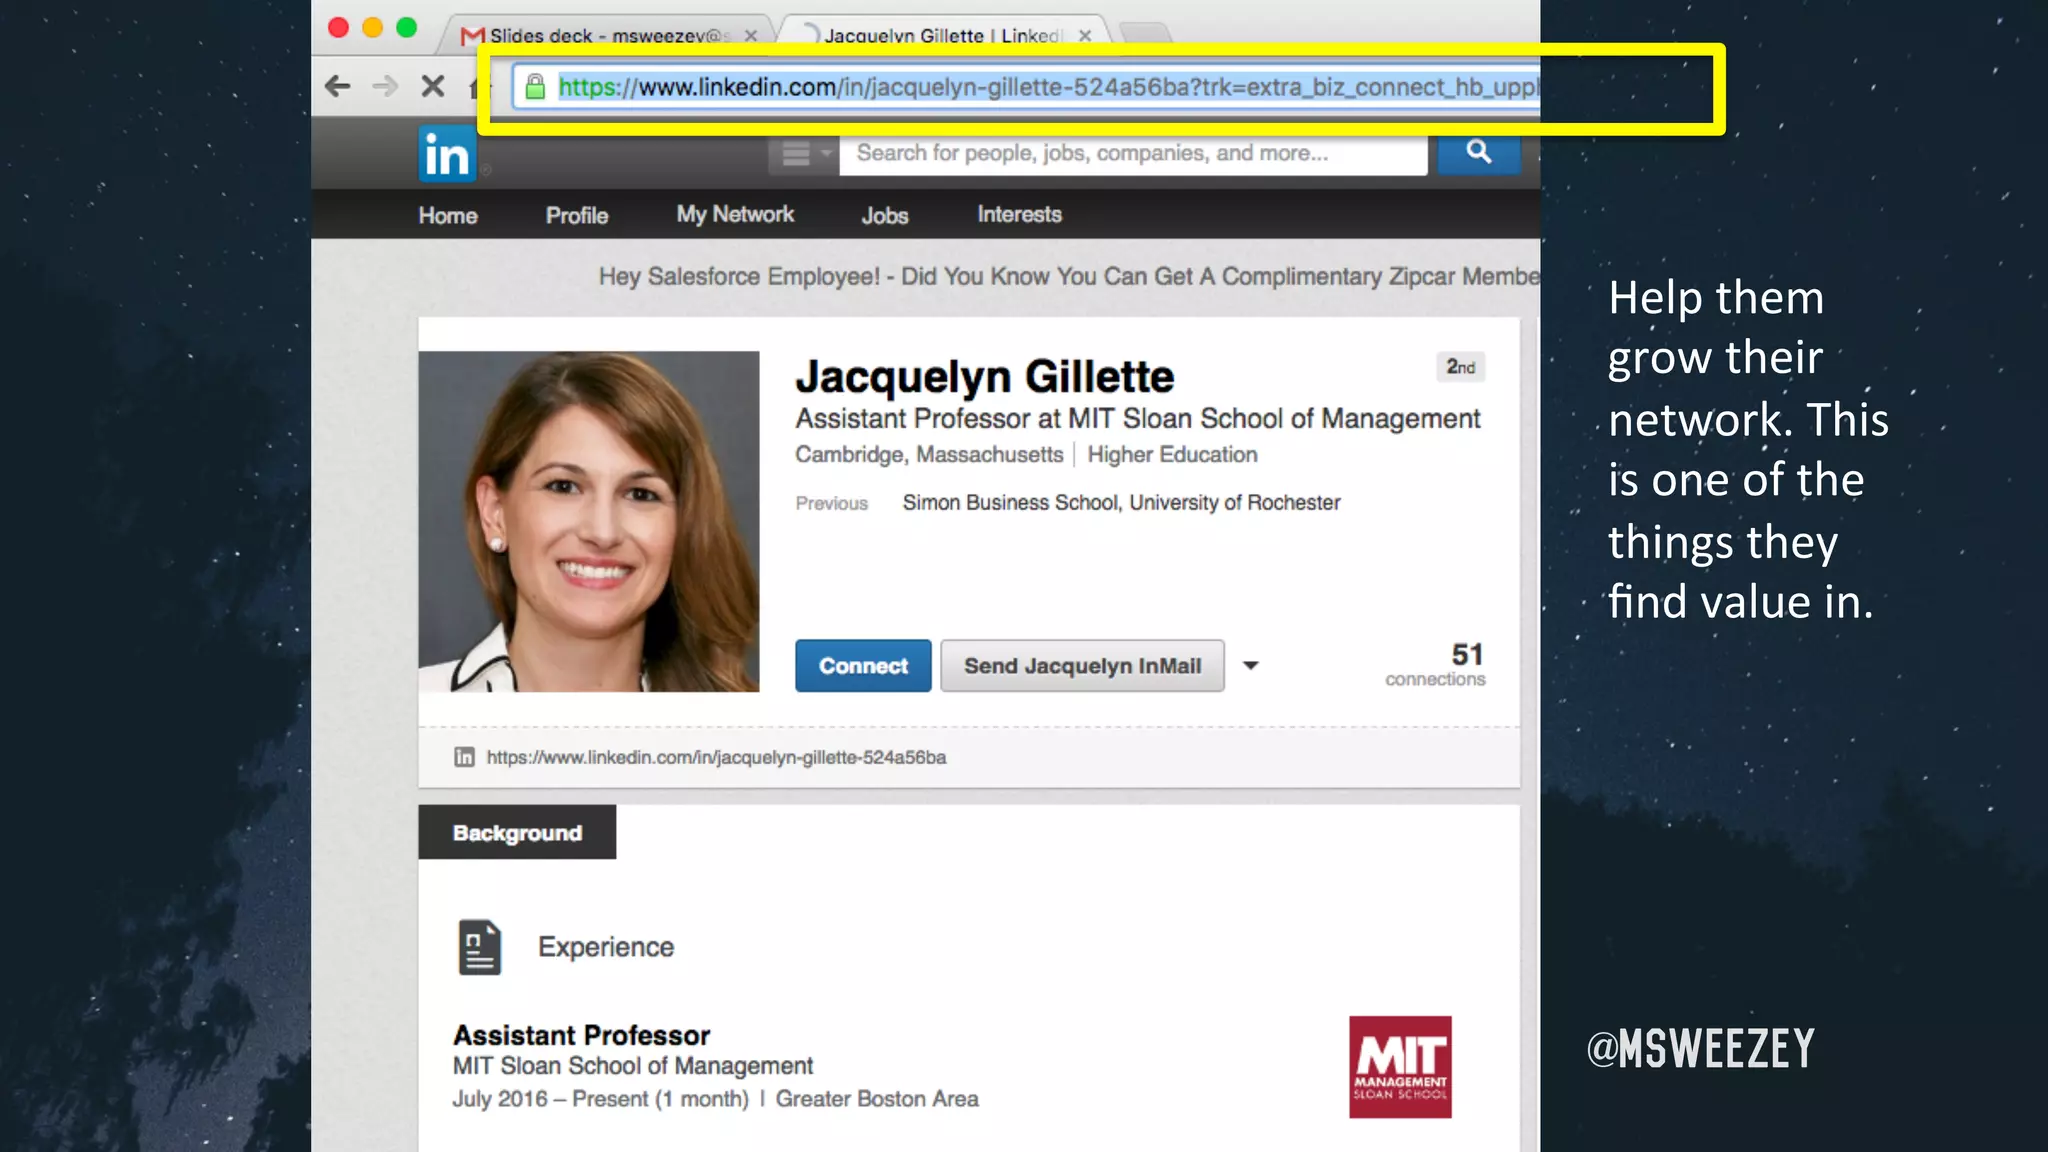Open the Jobs menu item

(x=885, y=215)
